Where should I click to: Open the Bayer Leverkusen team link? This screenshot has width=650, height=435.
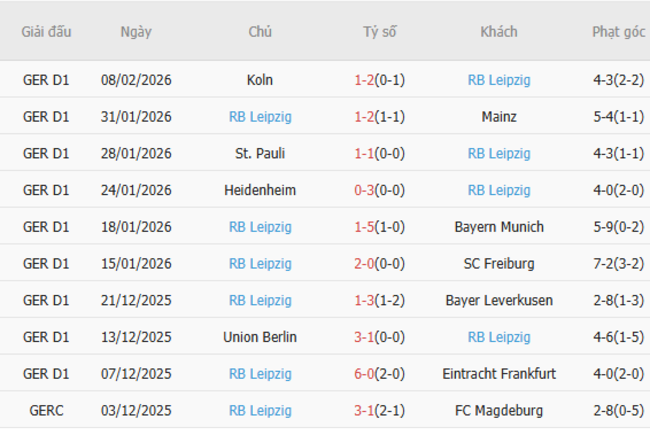(x=498, y=300)
